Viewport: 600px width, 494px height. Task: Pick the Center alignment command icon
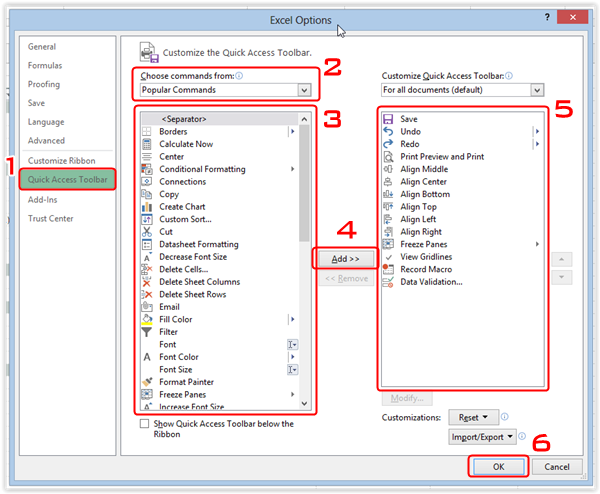coord(147,157)
